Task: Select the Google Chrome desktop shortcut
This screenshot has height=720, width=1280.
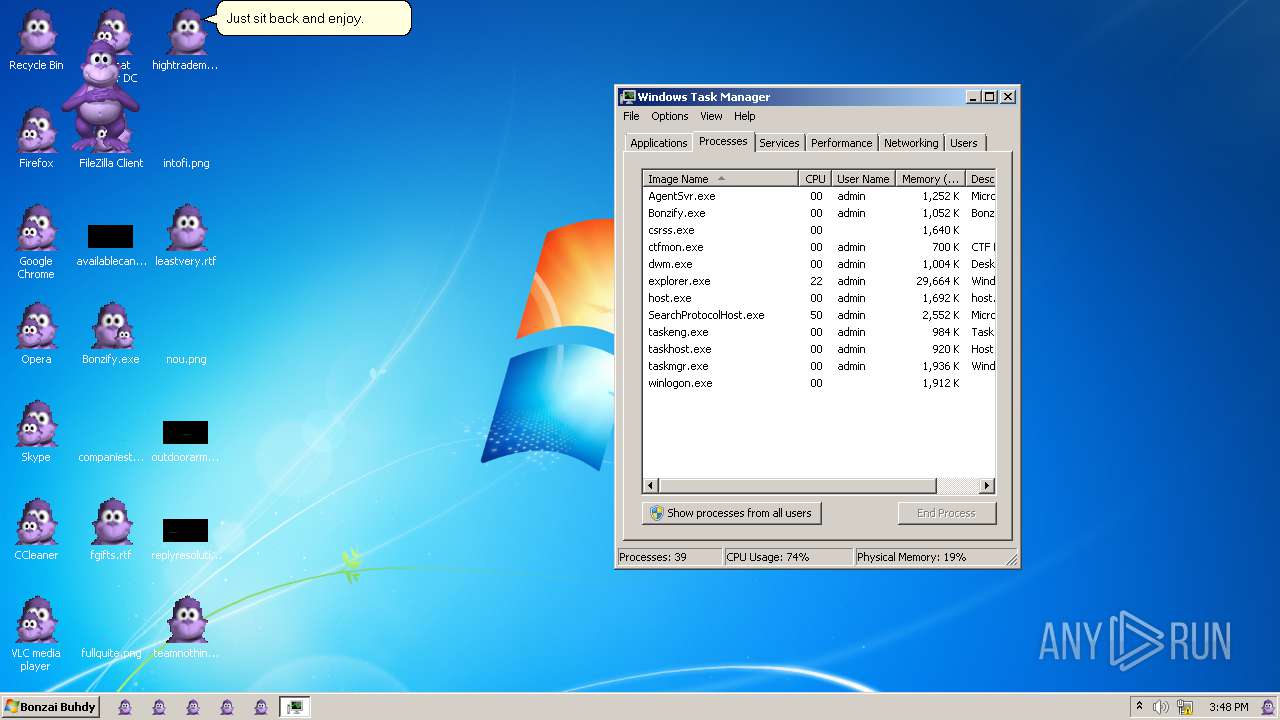Action: 36,242
